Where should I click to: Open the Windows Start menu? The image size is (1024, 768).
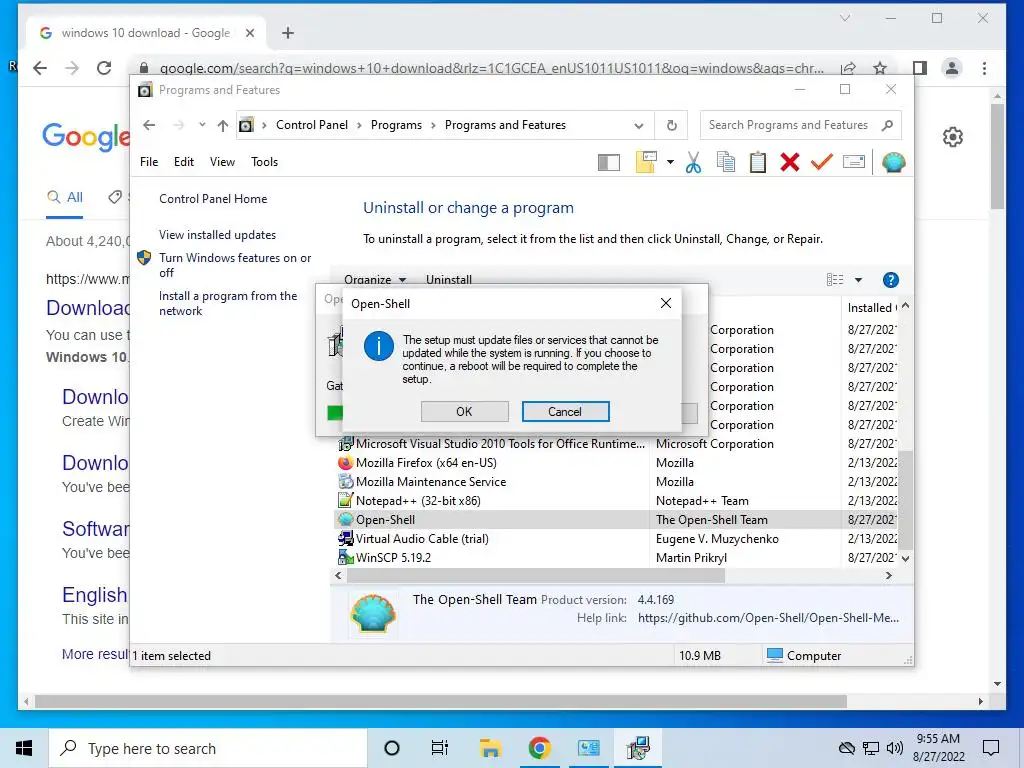coord(24,748)
